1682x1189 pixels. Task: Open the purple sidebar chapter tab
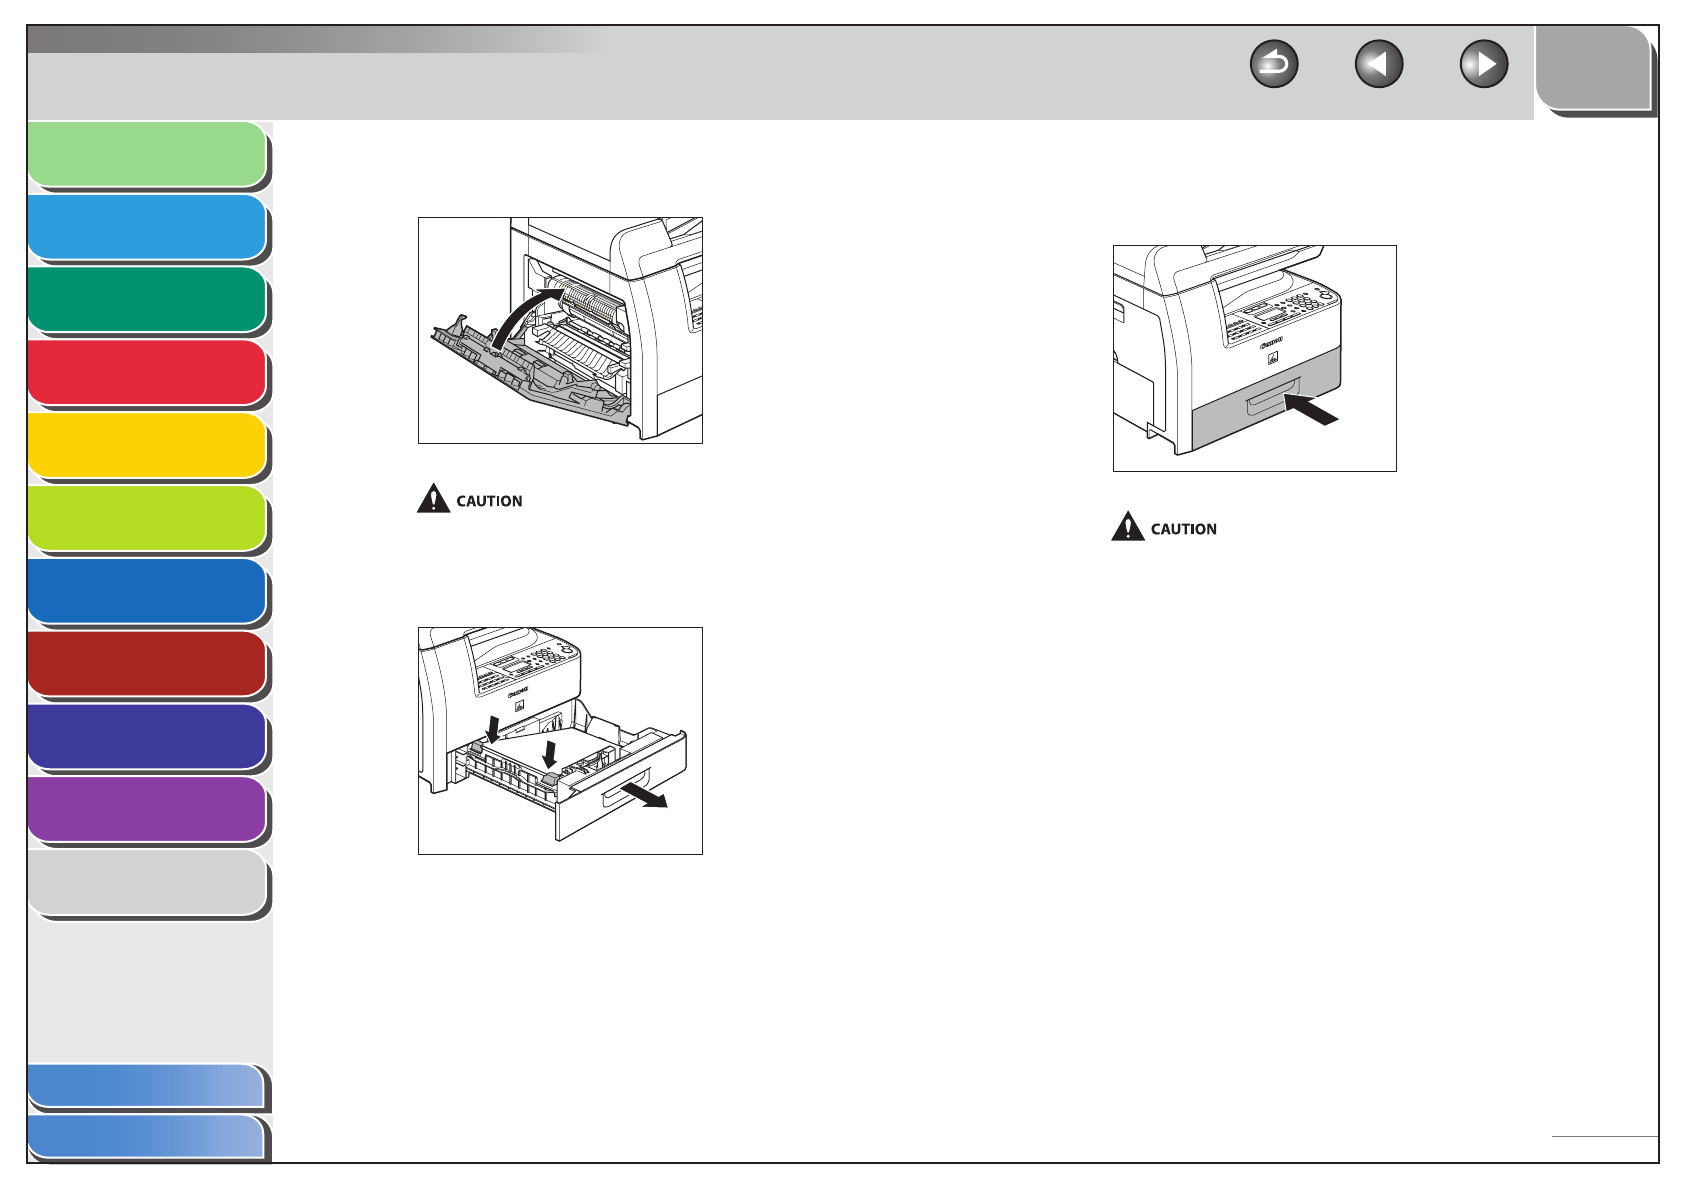click(148, 811)
